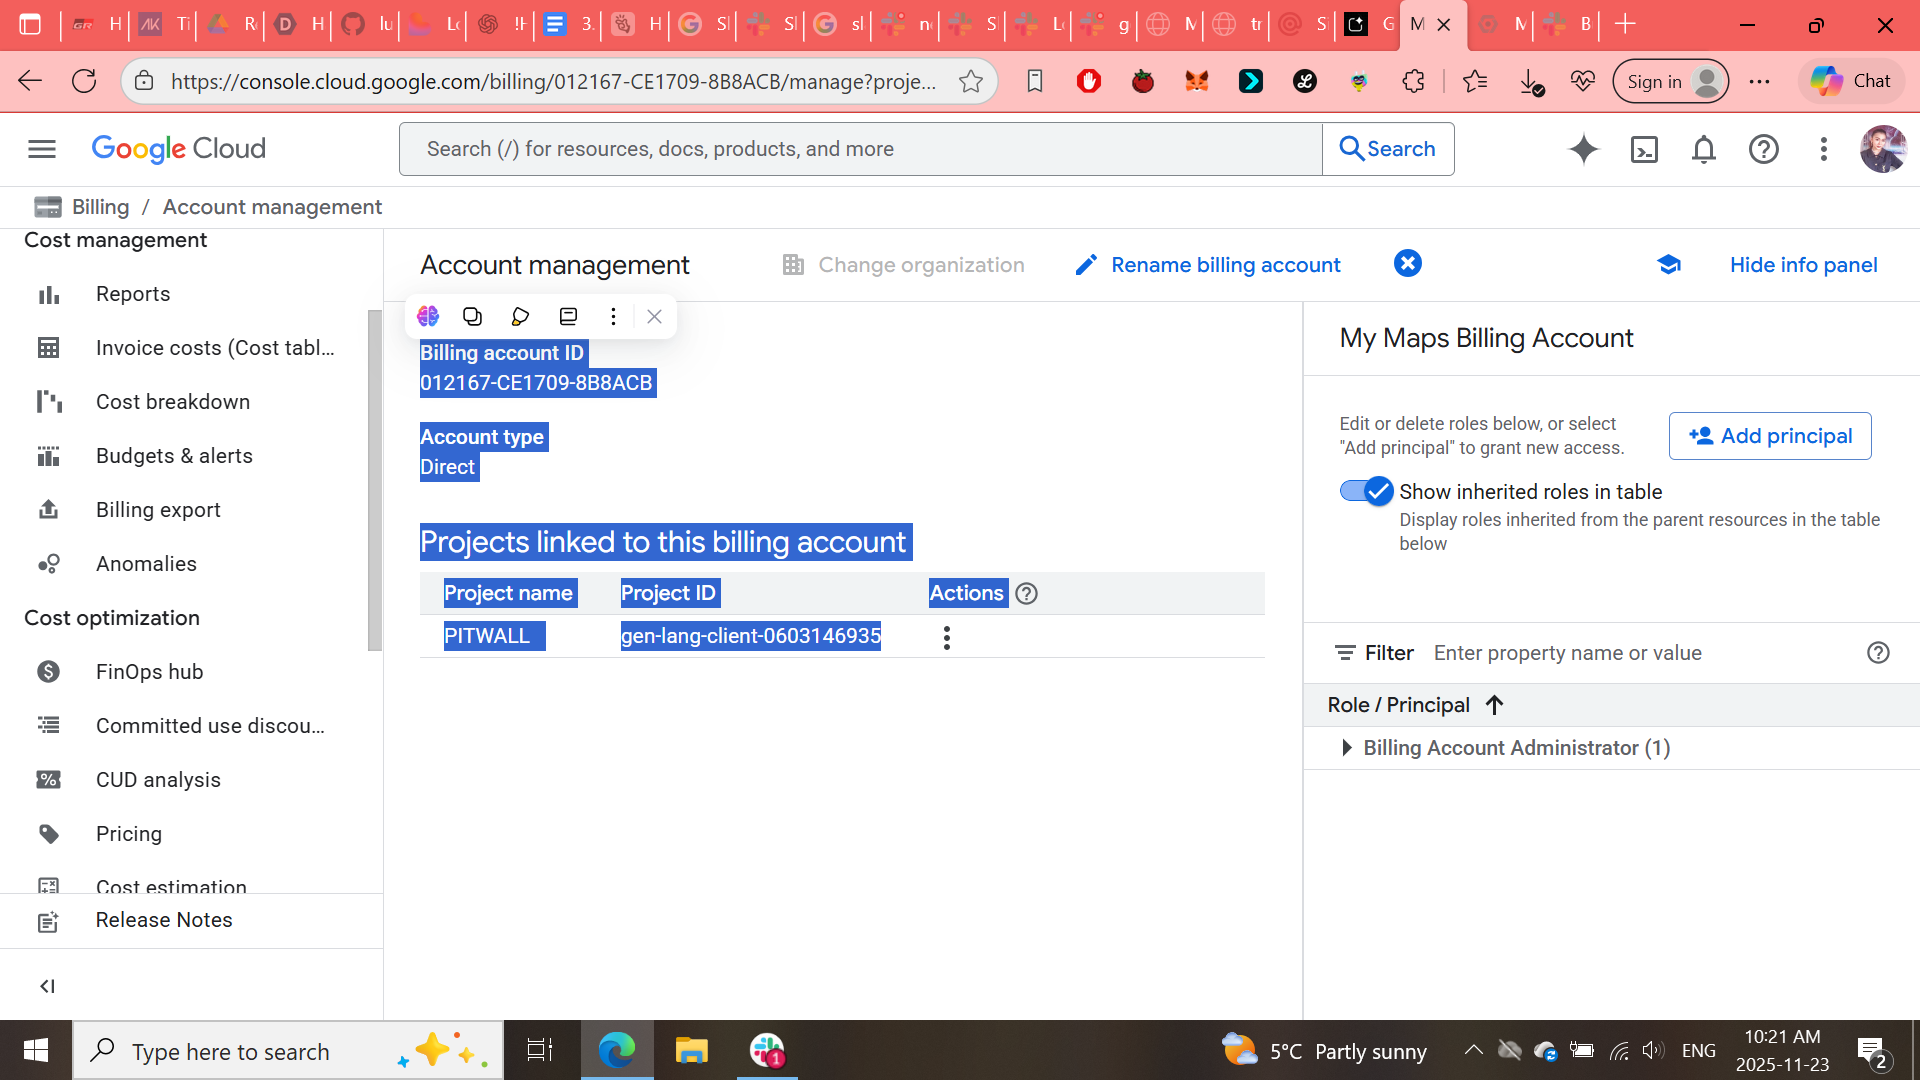The height and width of the screenshot is (1080, 1920).
Task: Click the Actions column help icon
Action: (1026, 593)
